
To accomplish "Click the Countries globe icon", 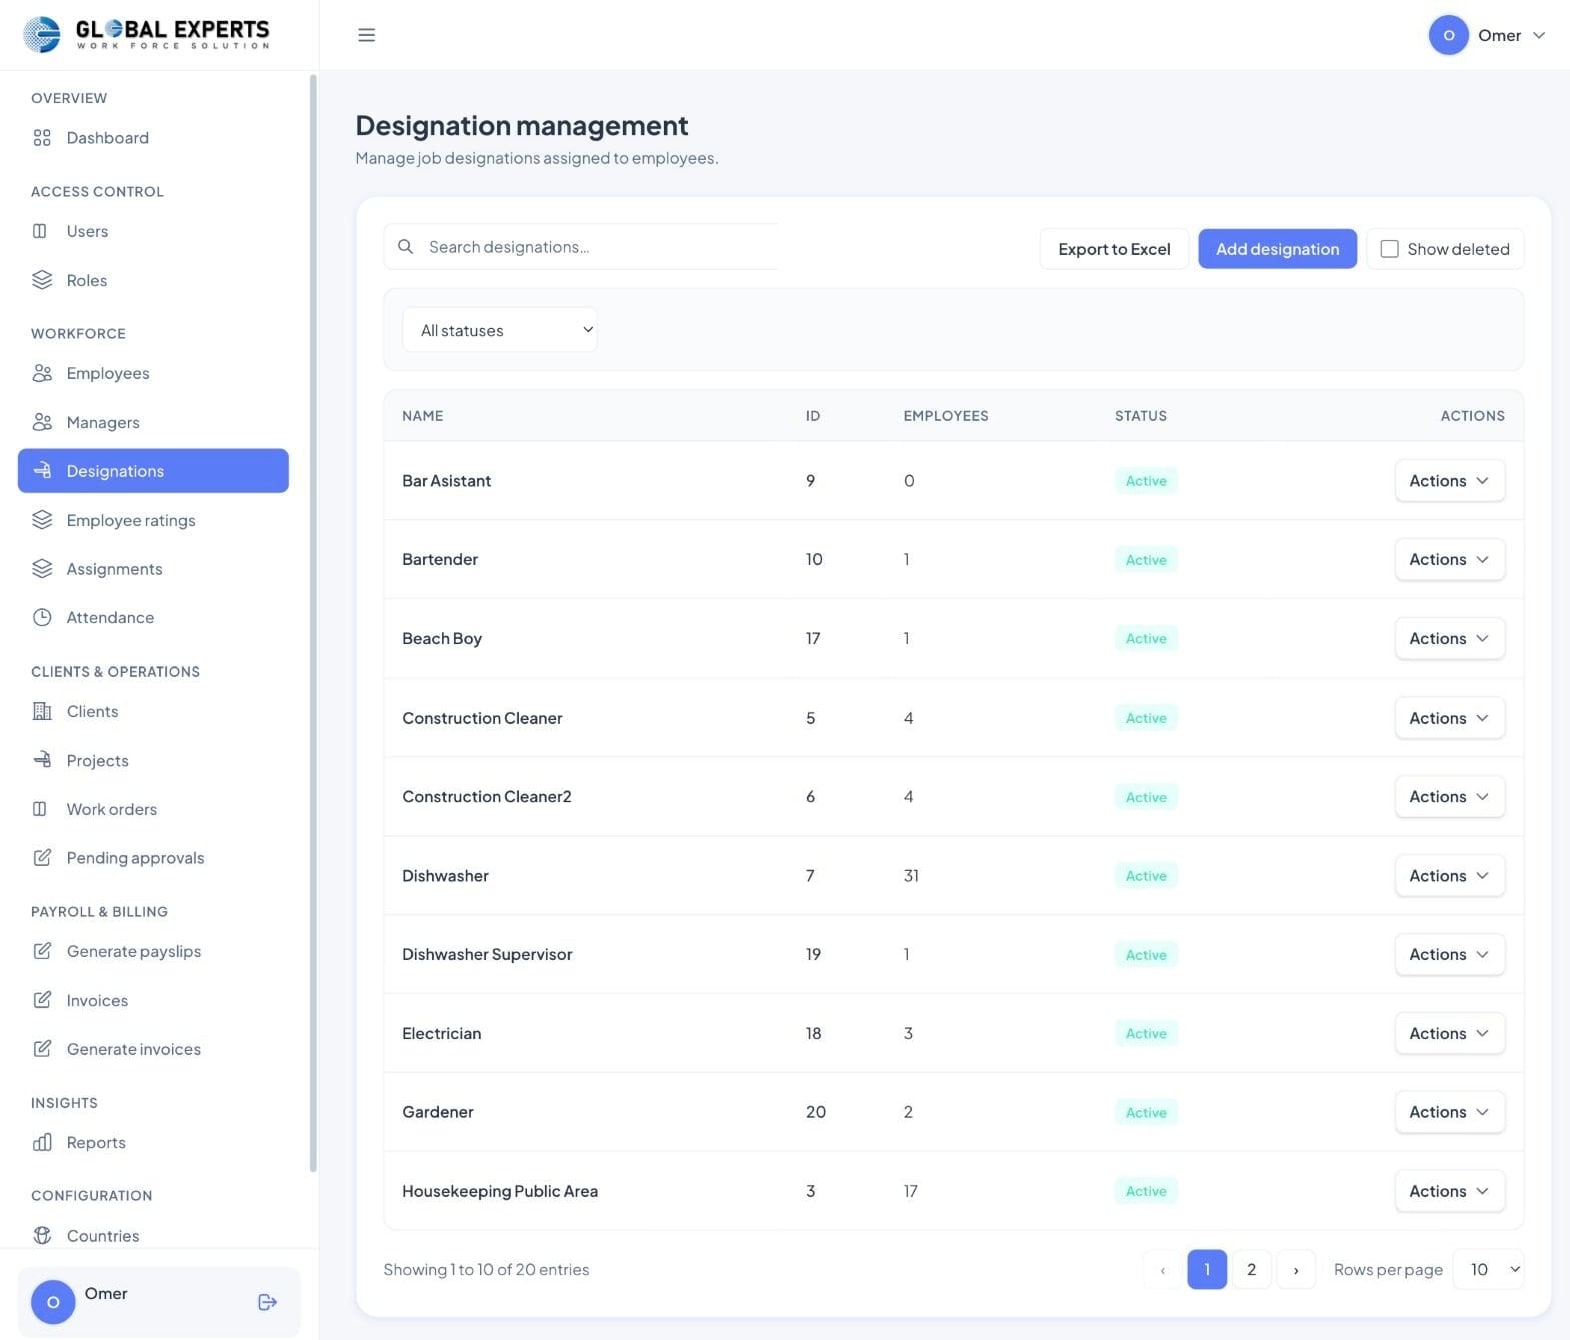I will click(42, 1235).
